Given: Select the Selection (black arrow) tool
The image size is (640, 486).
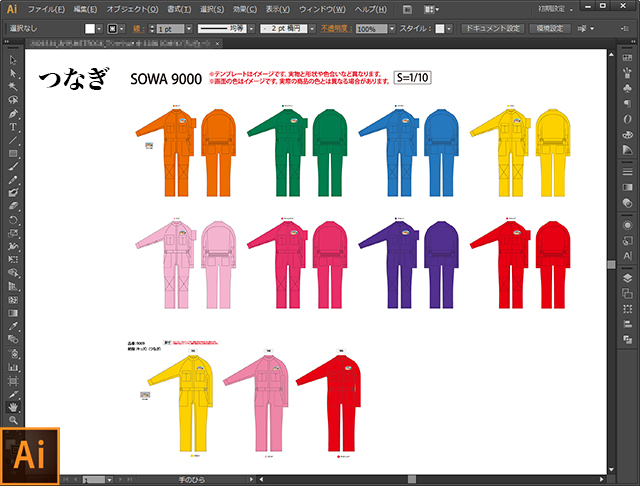Looking at the screenshot, I should pyautogui.click(x=13, y=60).
